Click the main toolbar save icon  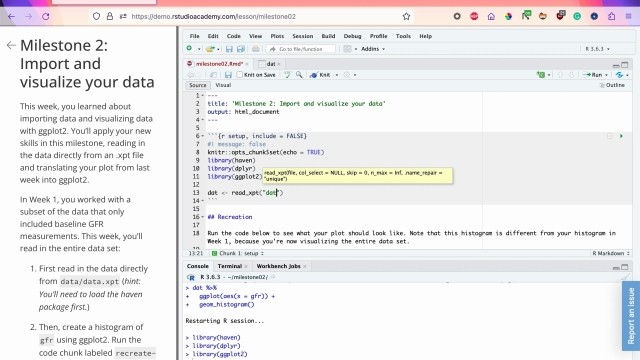pos(229,49)
